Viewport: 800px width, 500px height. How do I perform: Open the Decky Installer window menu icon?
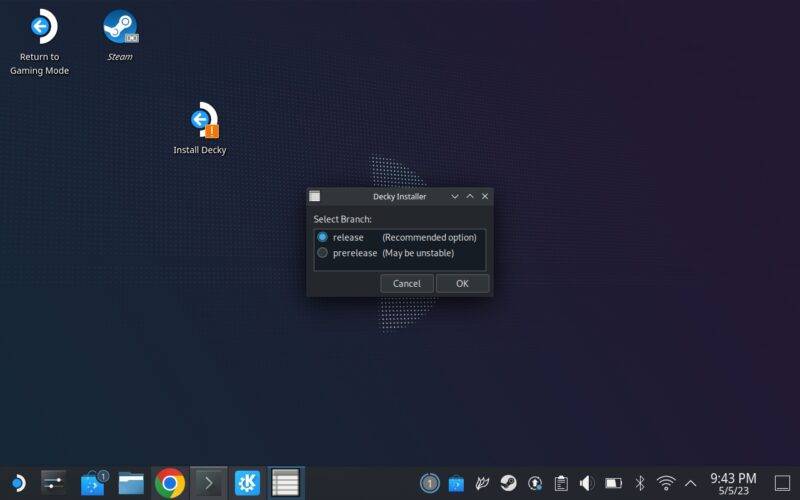click(x=315, y=196)
